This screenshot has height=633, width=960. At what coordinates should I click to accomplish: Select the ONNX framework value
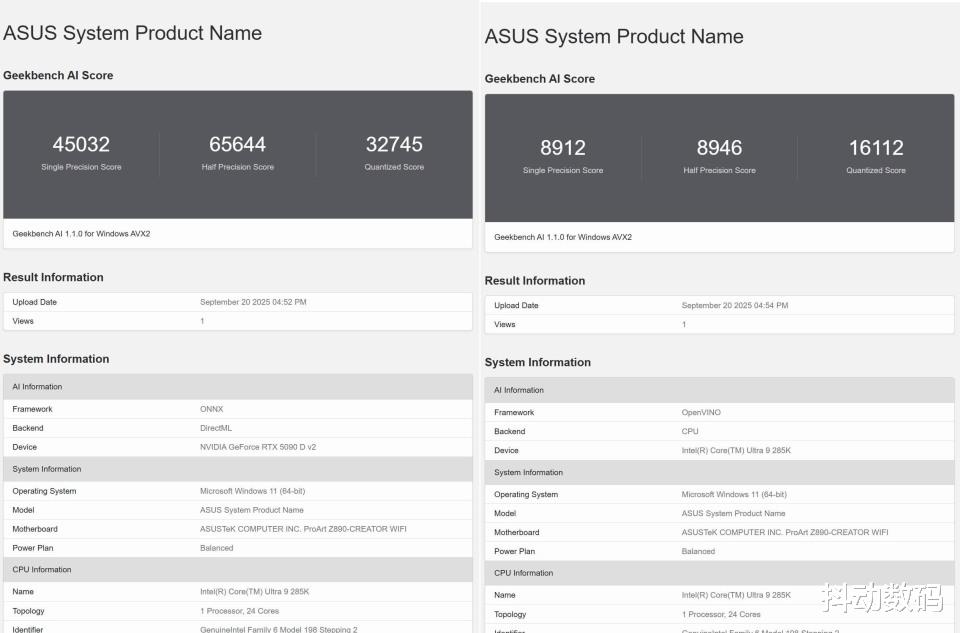click(x=212, y=409)
